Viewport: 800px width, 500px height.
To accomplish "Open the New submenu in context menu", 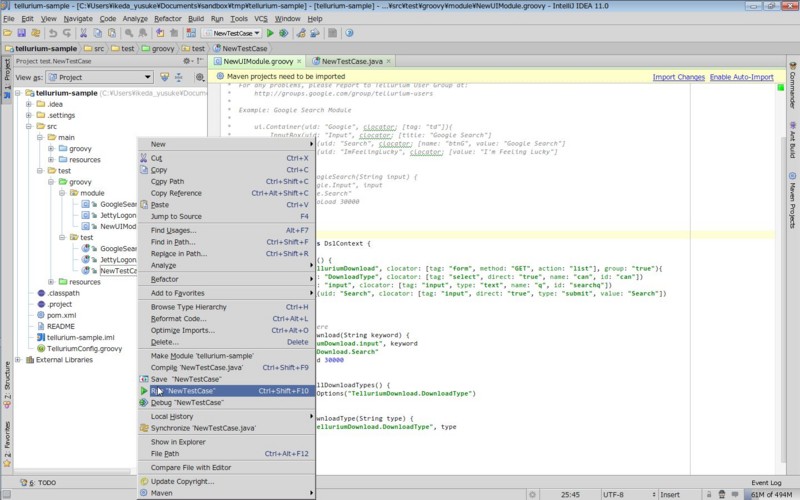I will click(227, 144).
